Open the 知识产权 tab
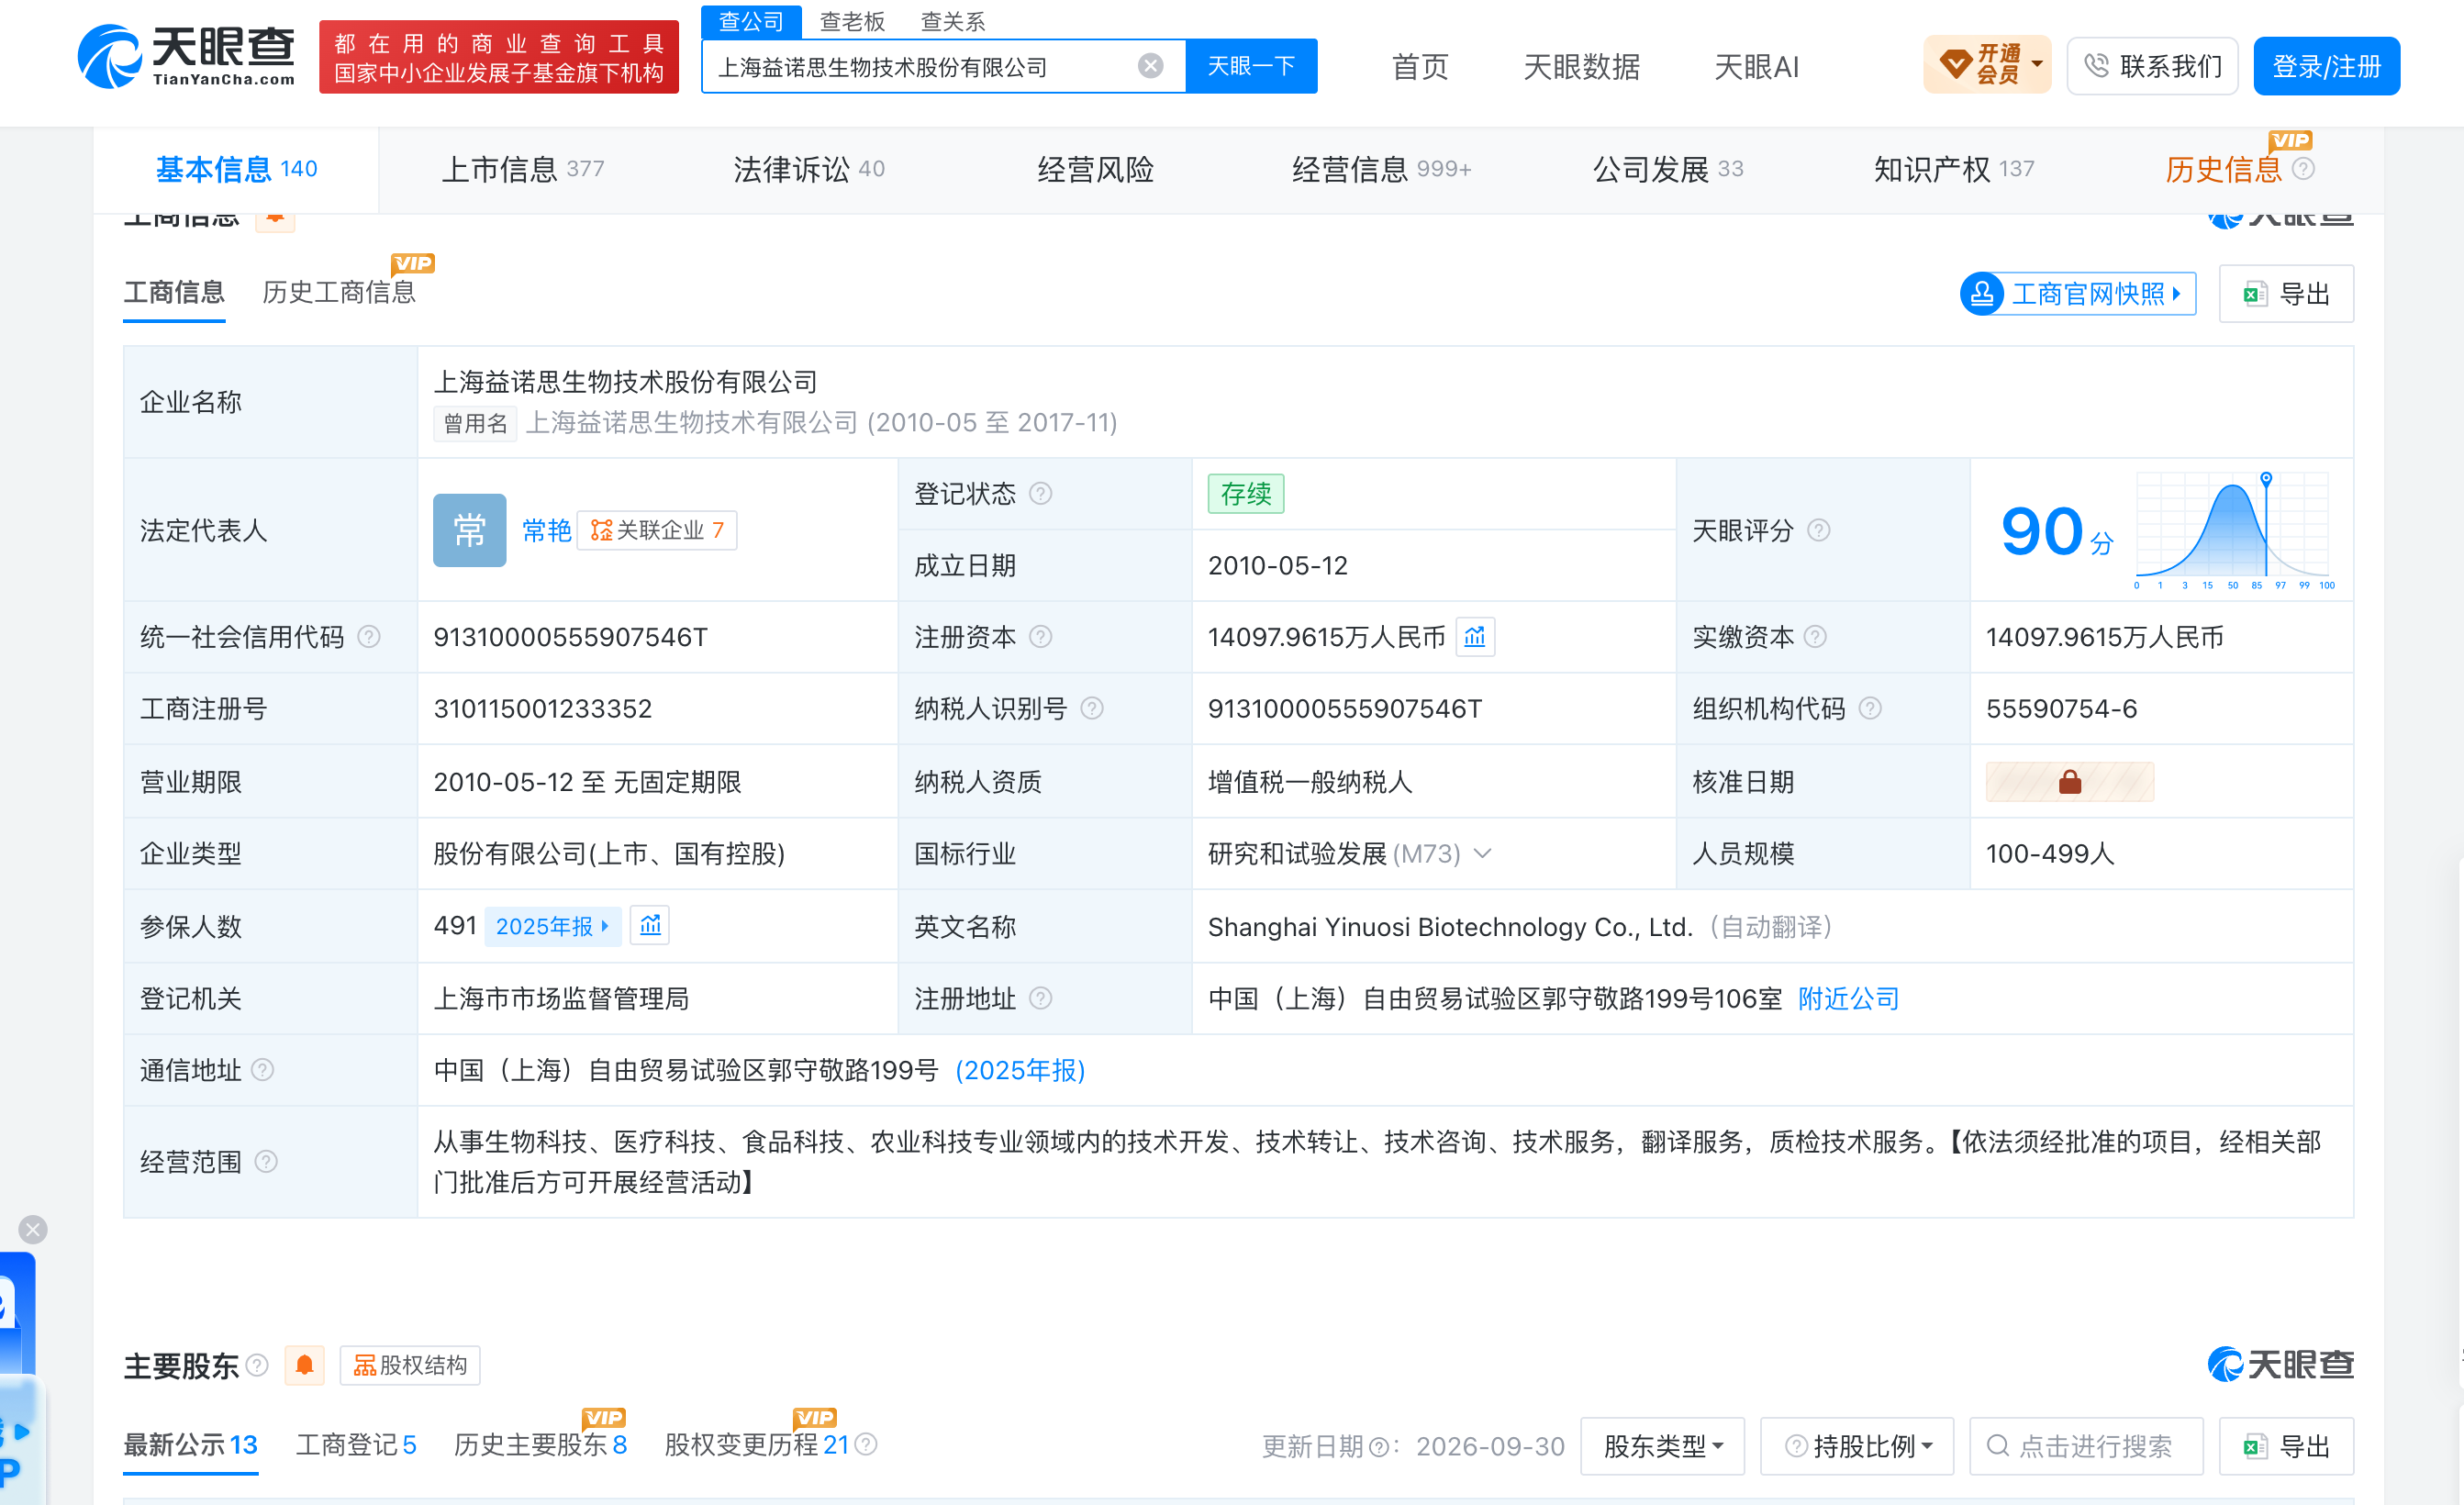This screenshot has width=2464, height=1505. (x=1954, y=169)
